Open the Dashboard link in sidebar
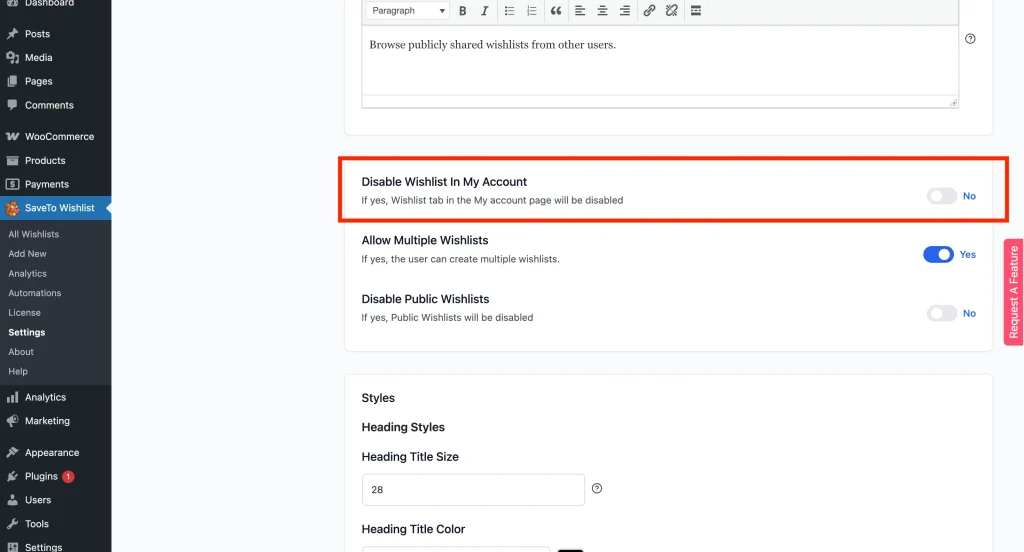1024x552 pixels. coord(49,3)
